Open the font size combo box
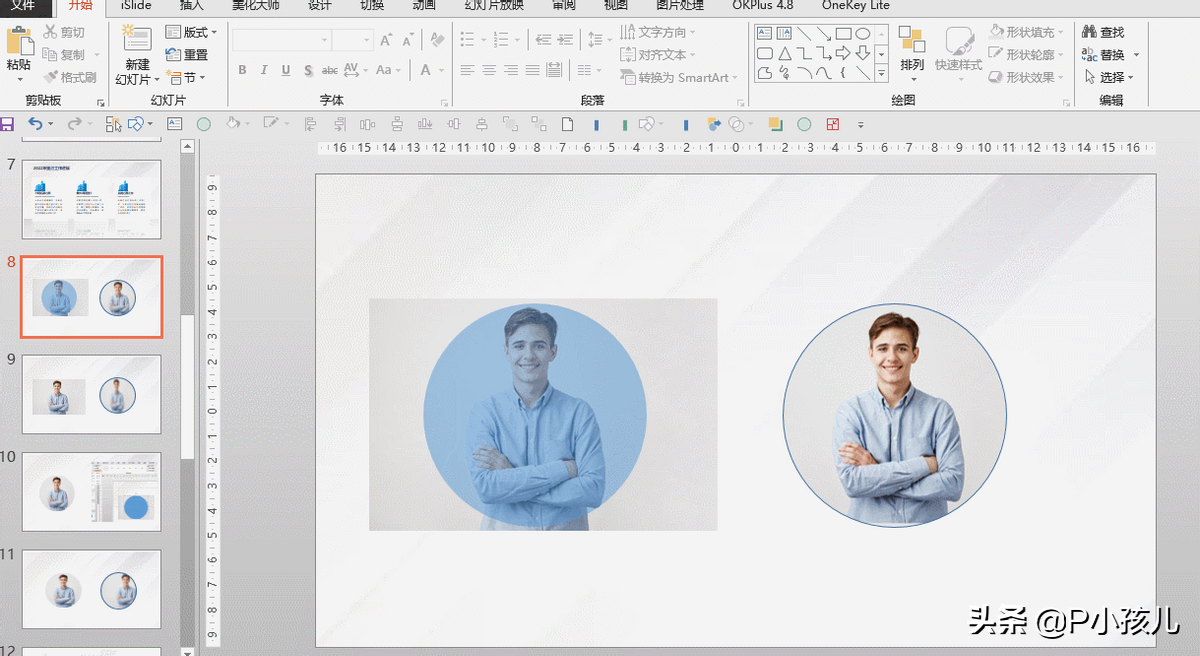The image size is (1200, 656). click(352, 40)
